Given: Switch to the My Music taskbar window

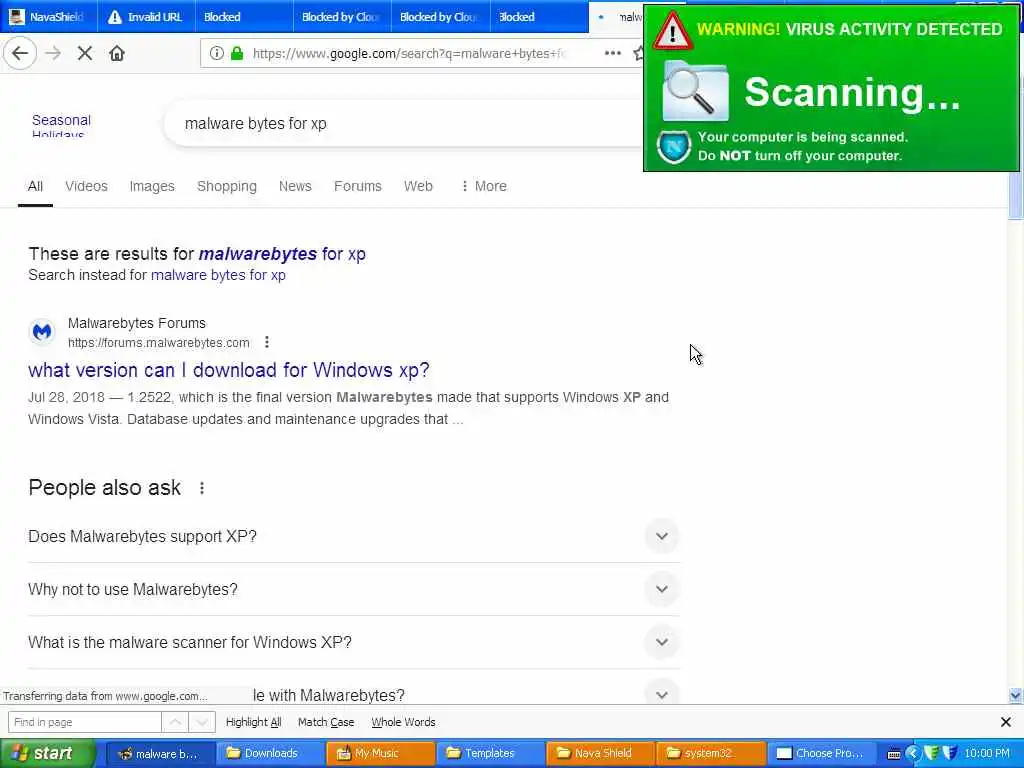Looking at the screenshot, I should pos(381,754).
